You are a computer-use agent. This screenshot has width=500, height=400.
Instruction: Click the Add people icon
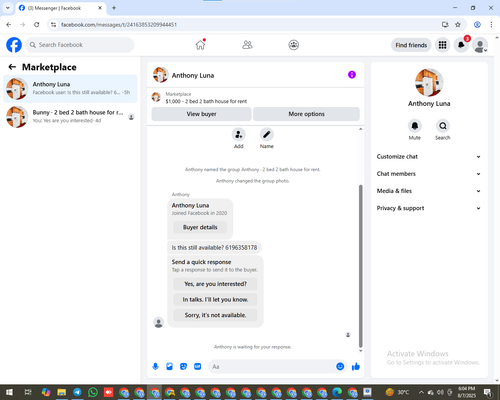tap(239, 135)
